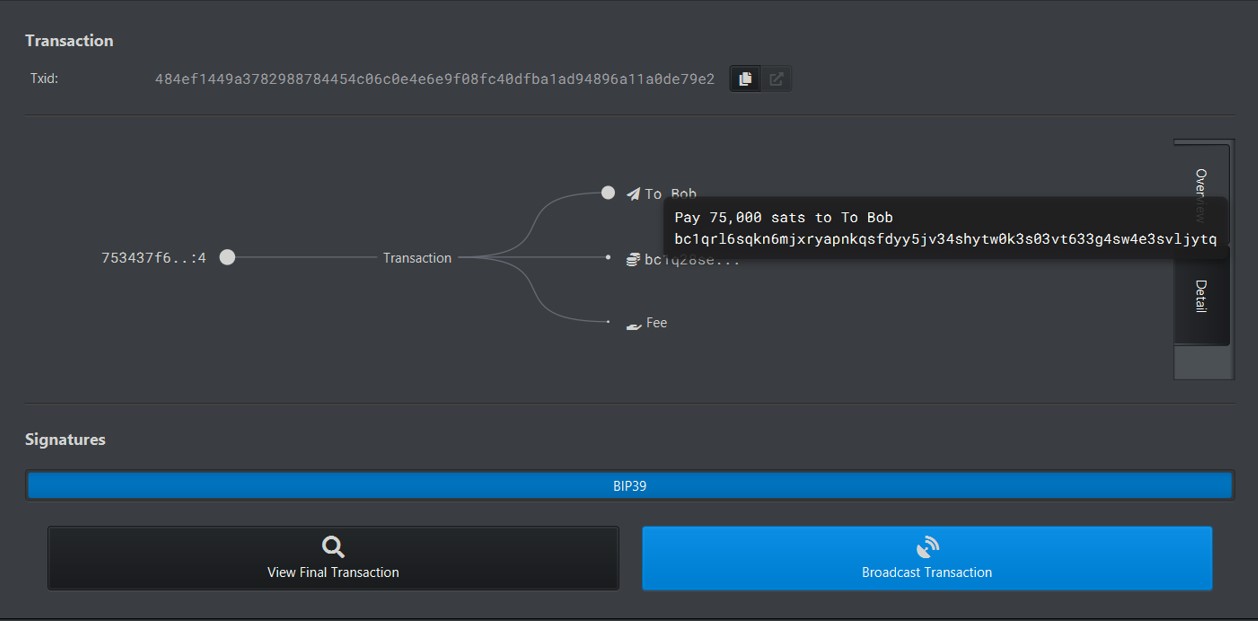Switch to the Detail tab

1201,296
